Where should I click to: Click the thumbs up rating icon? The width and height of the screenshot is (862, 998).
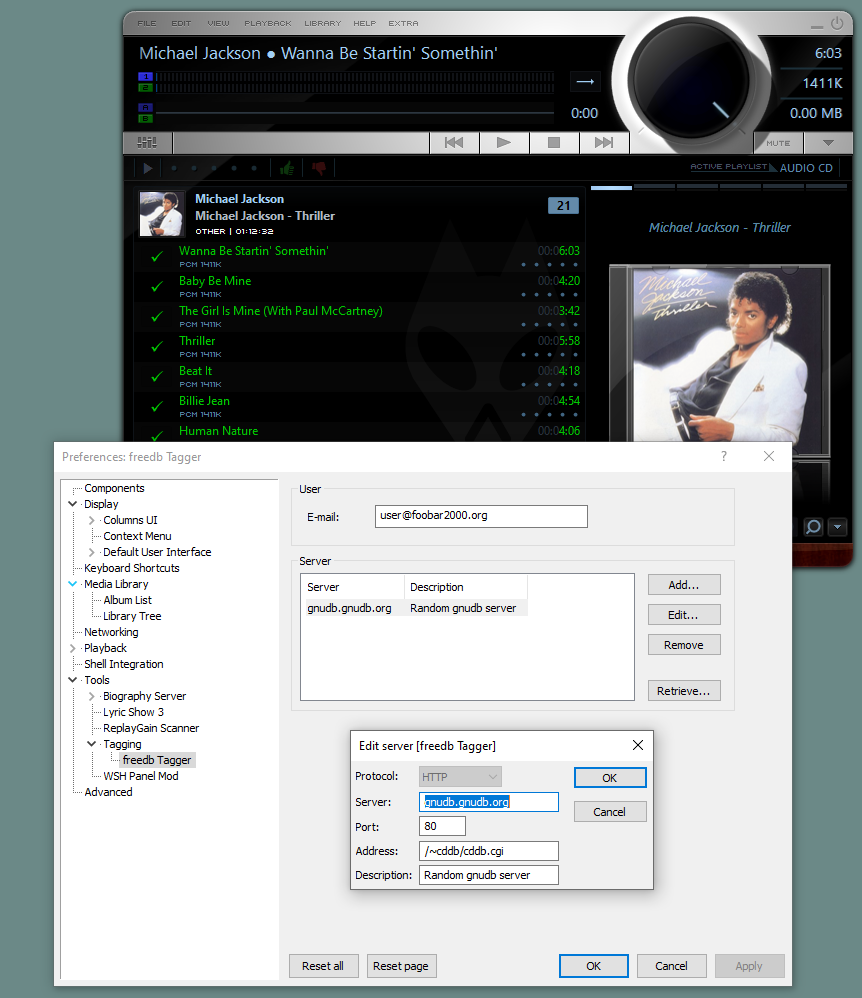(x=287, y=168)
